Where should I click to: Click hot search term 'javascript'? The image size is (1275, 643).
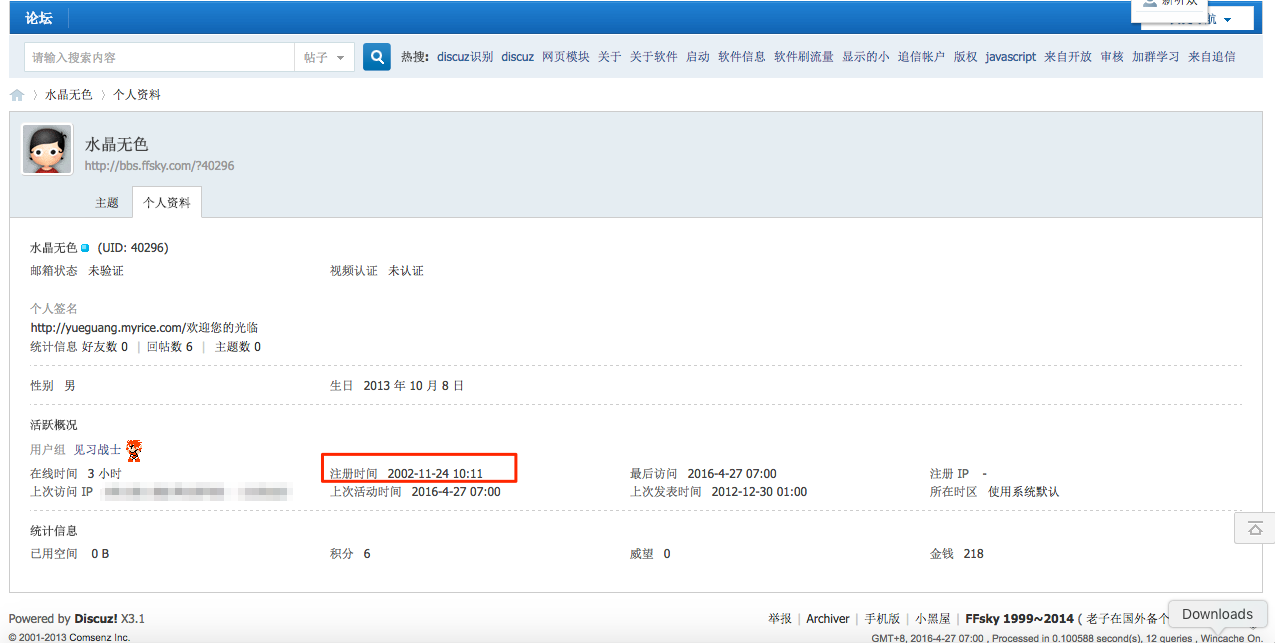pos(1010,57)
